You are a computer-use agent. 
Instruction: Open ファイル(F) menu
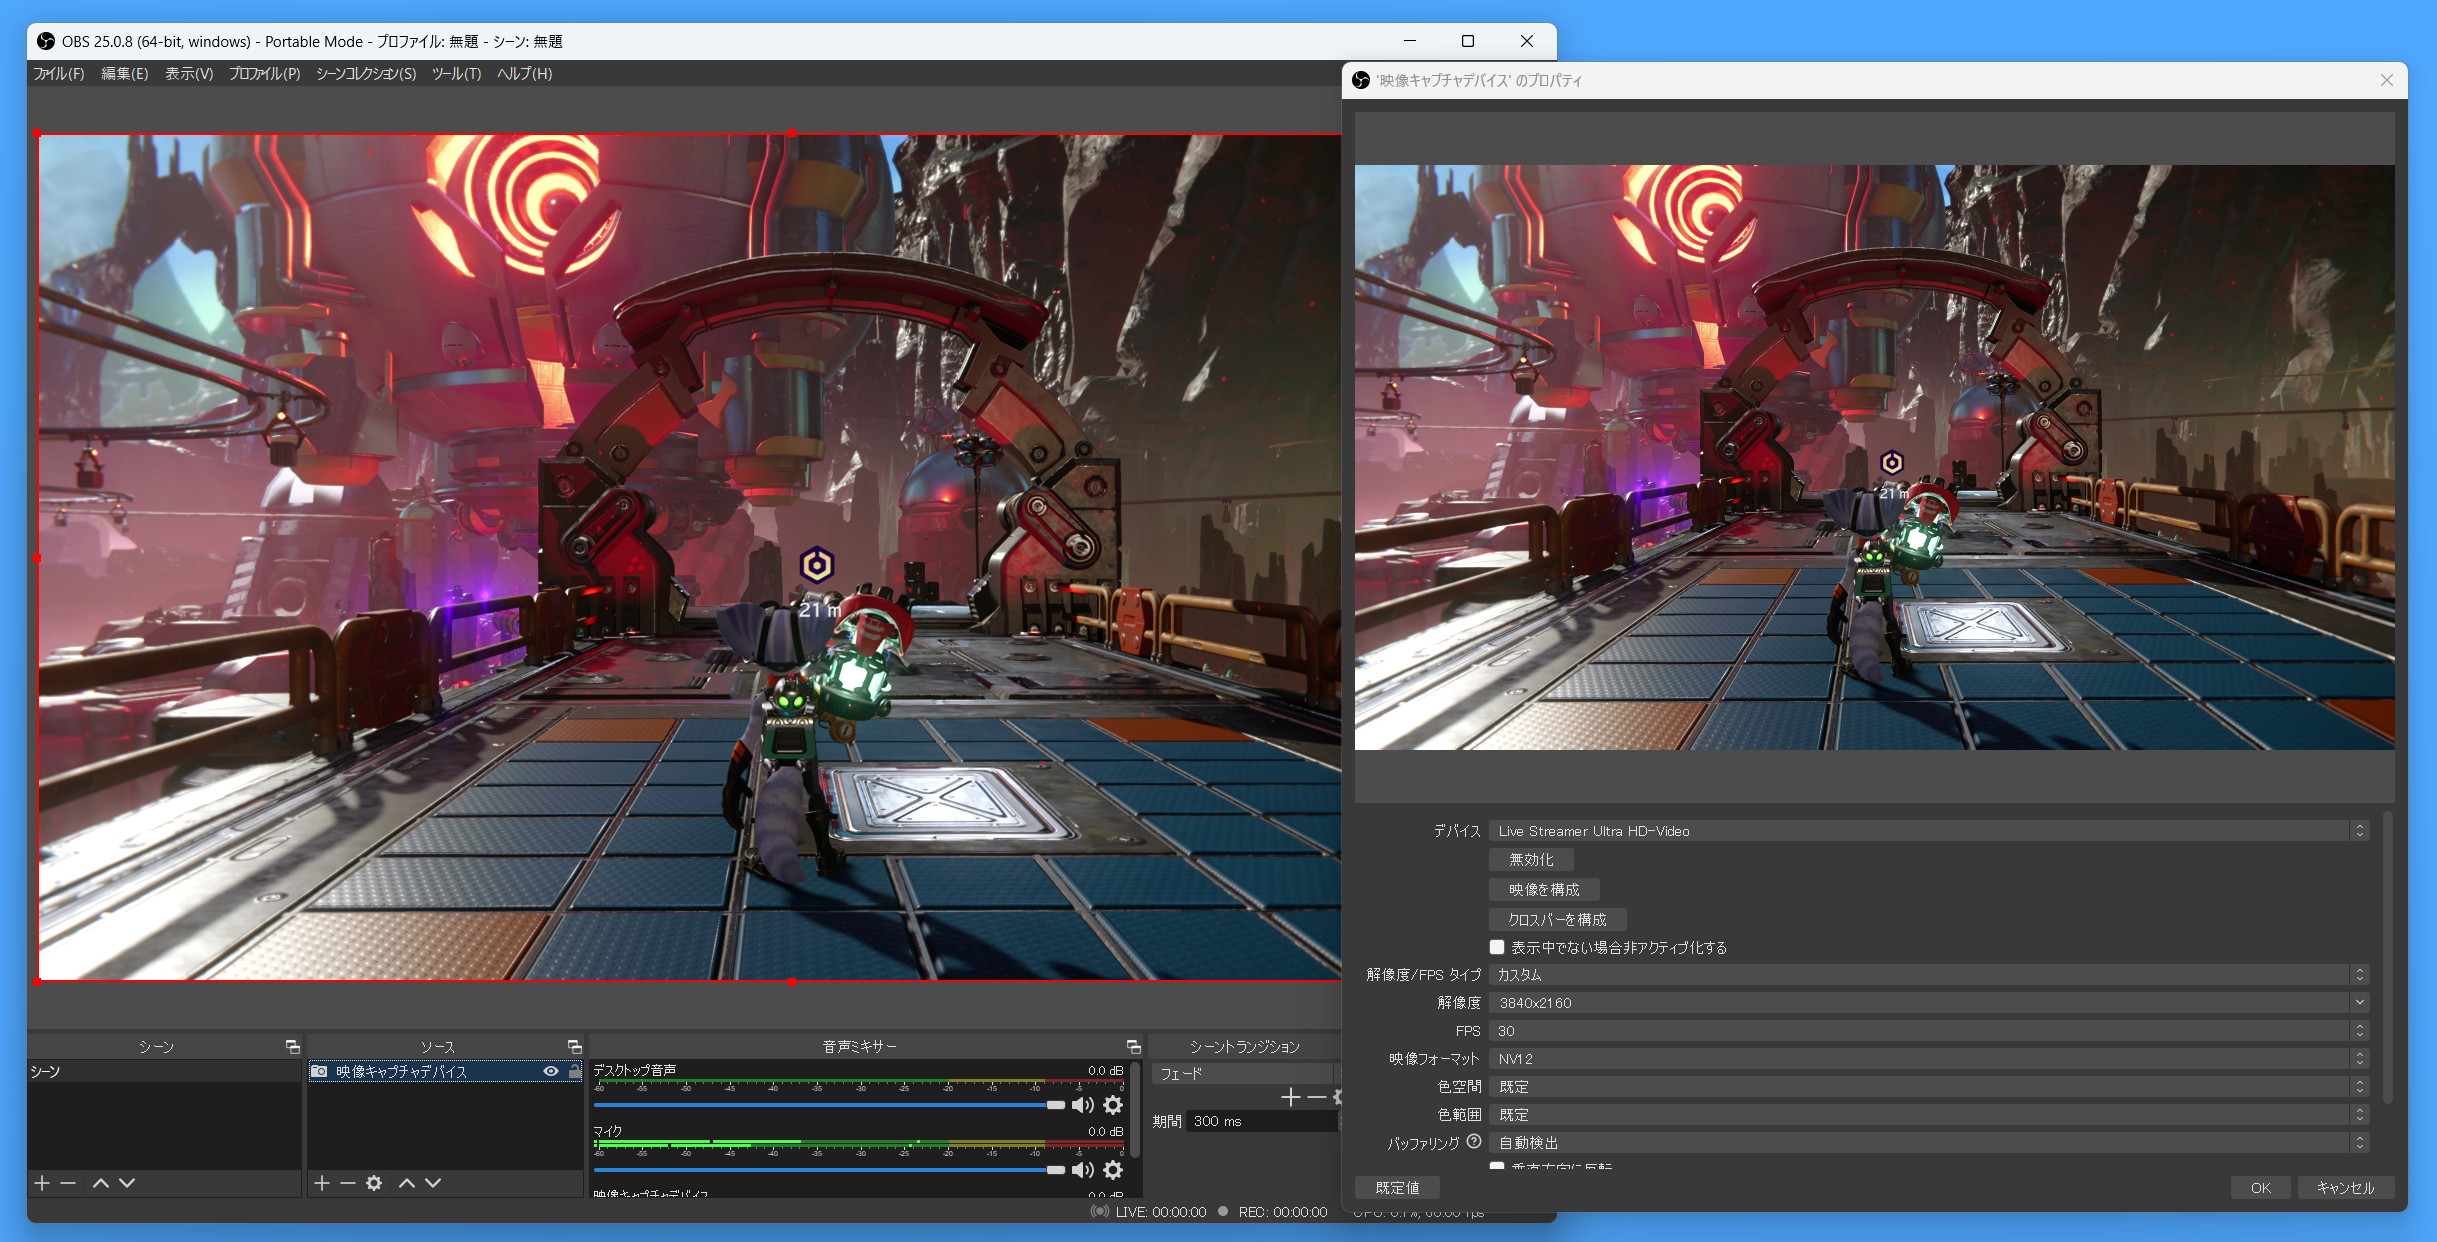tap(58, 74)
